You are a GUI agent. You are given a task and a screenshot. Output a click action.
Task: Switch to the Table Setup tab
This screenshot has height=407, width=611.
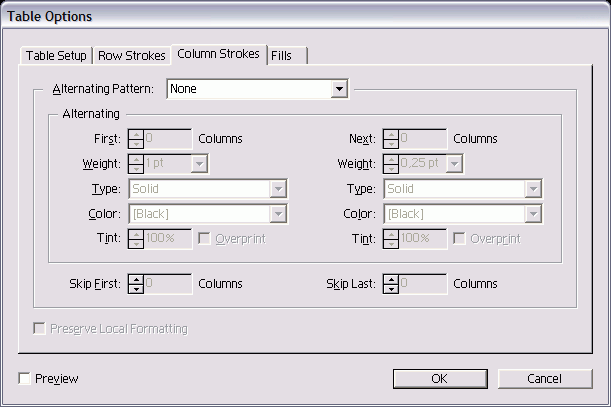(x=56, y=56)
